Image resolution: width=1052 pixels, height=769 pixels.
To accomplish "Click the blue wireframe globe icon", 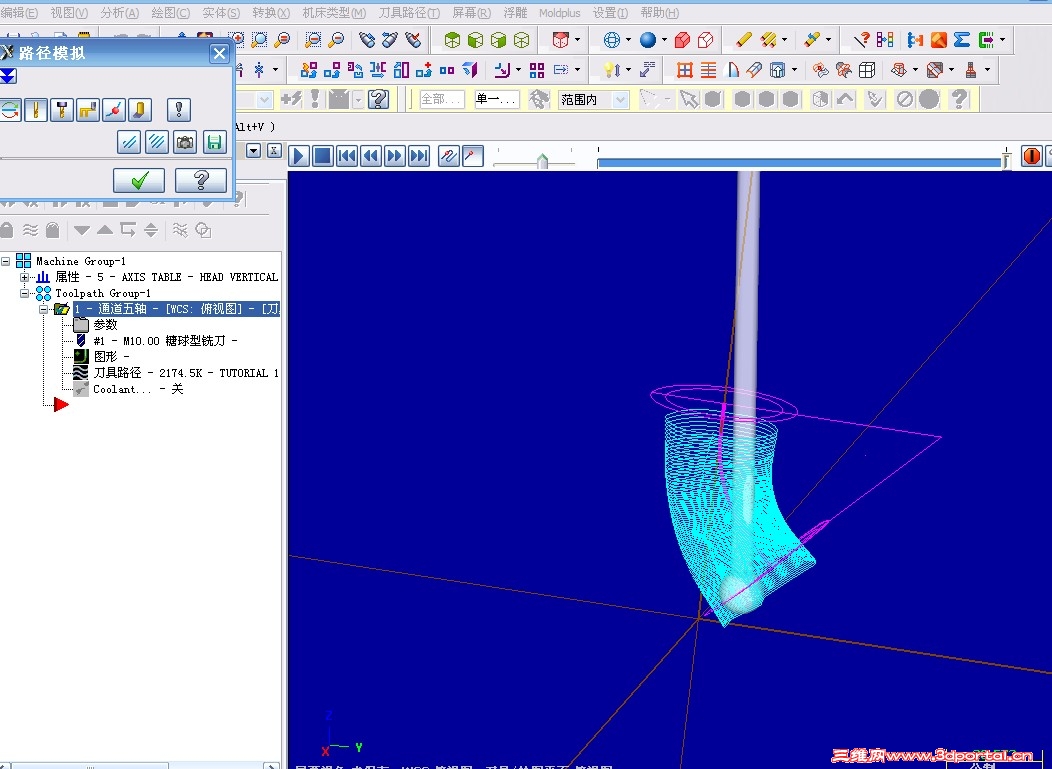I will pos(611,40).
